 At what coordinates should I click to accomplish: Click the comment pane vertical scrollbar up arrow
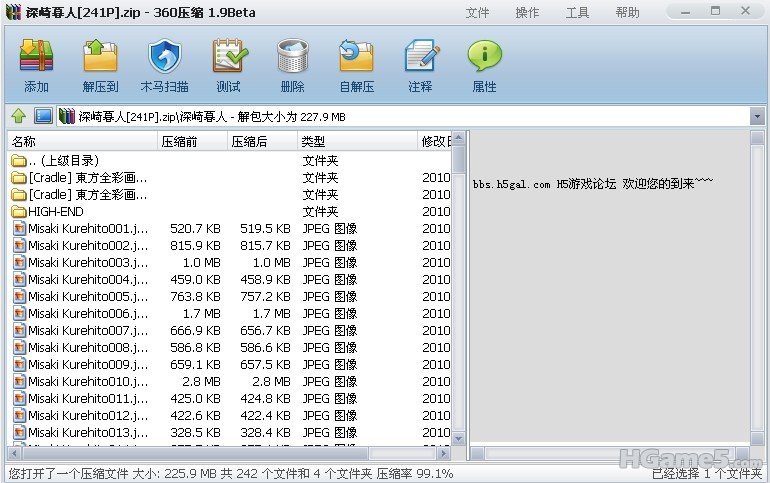757,138
